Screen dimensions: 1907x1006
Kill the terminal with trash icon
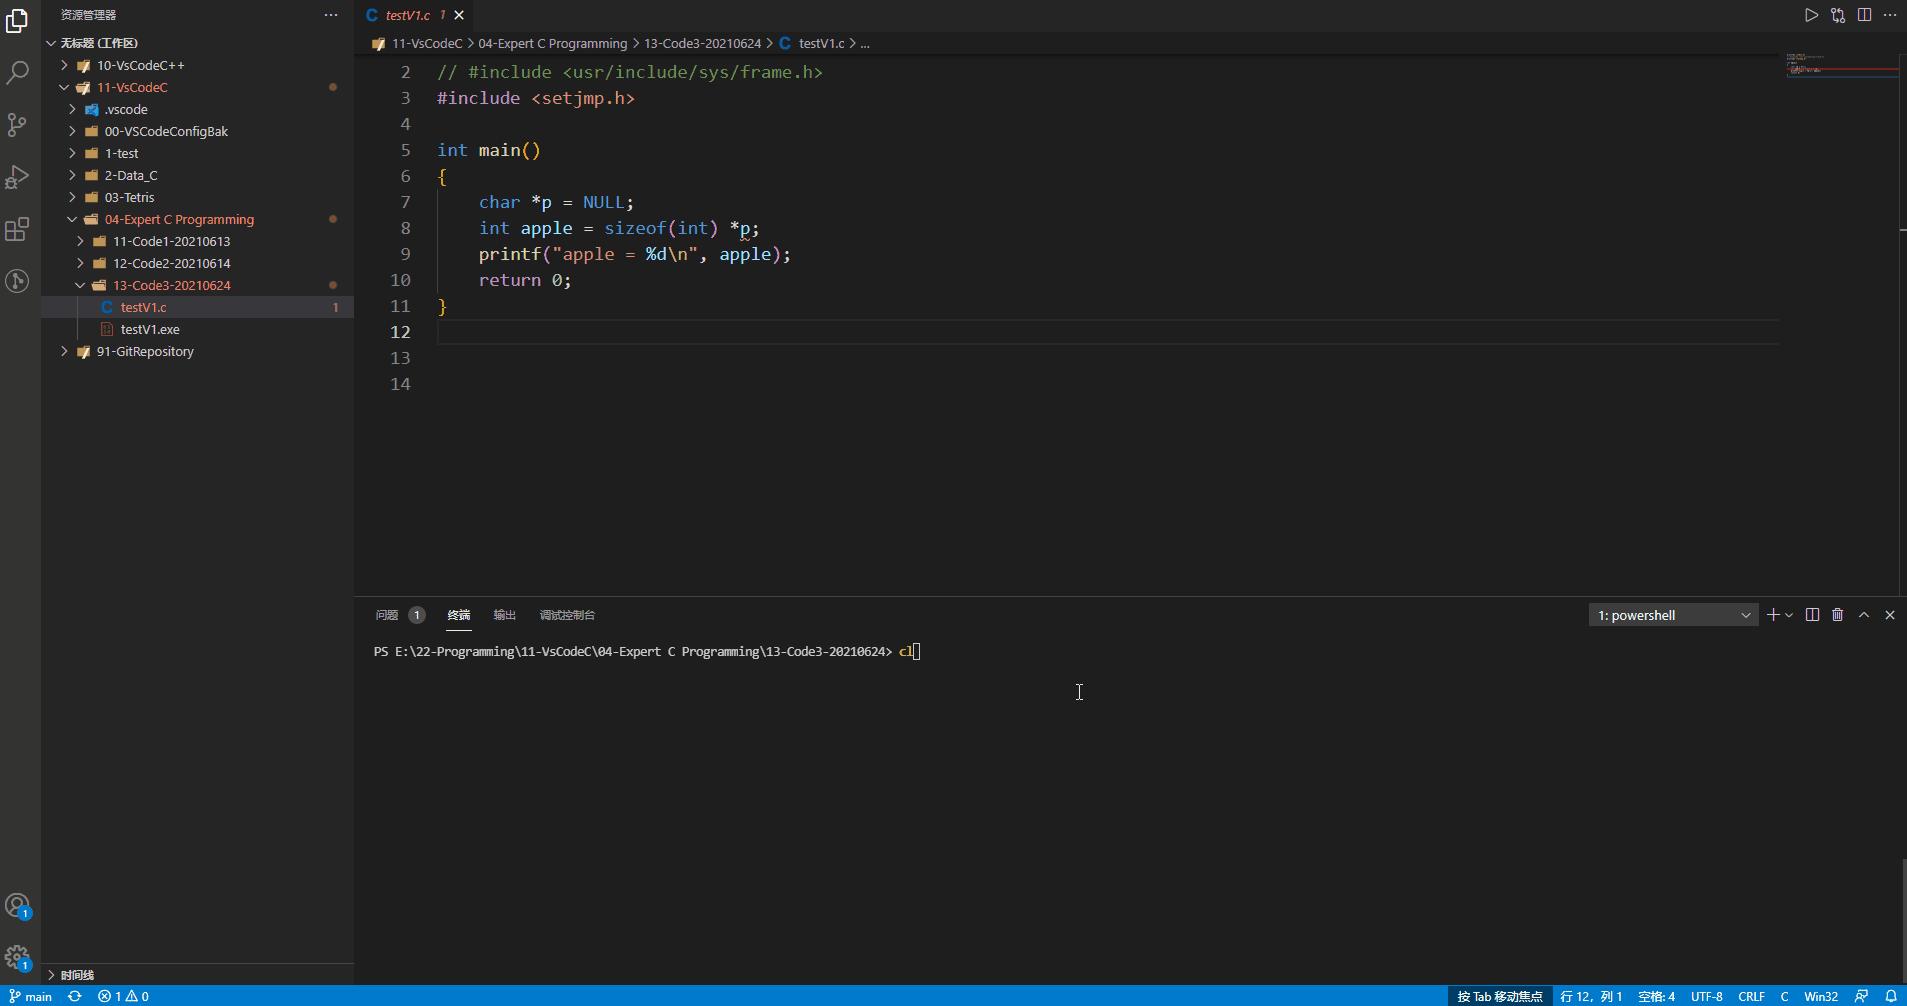[x=1838, y=614]
